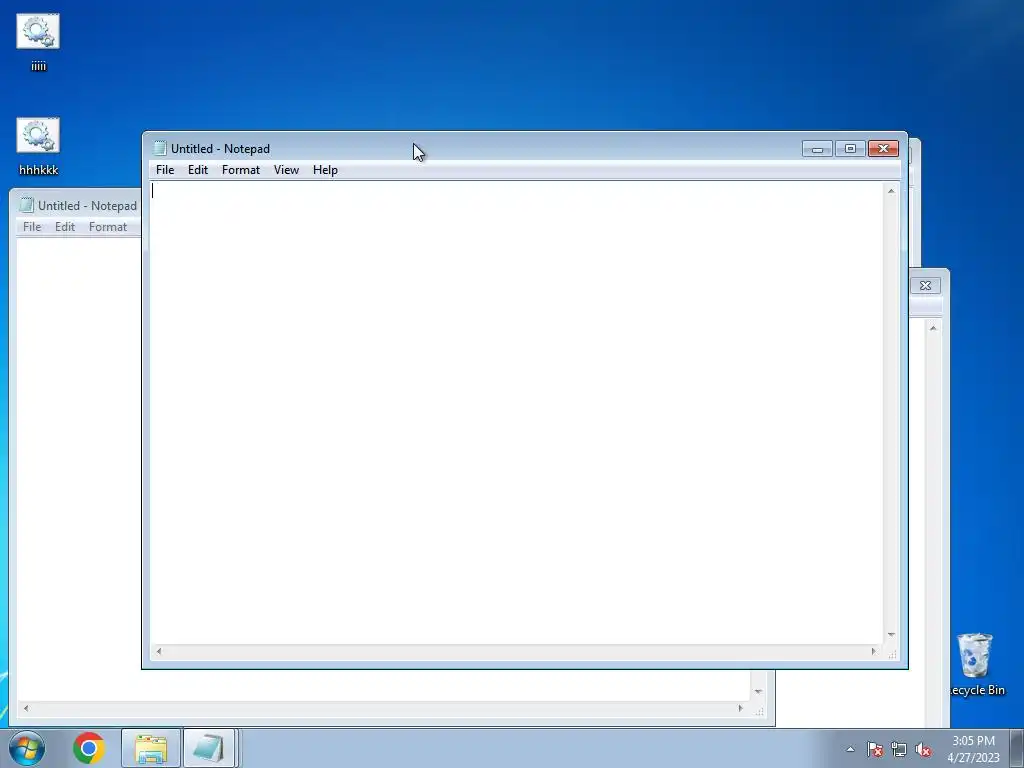Open View menu in front Notepad
Image resolution: width=1024 pixels, height=768 pixels.
coord(286,170)
